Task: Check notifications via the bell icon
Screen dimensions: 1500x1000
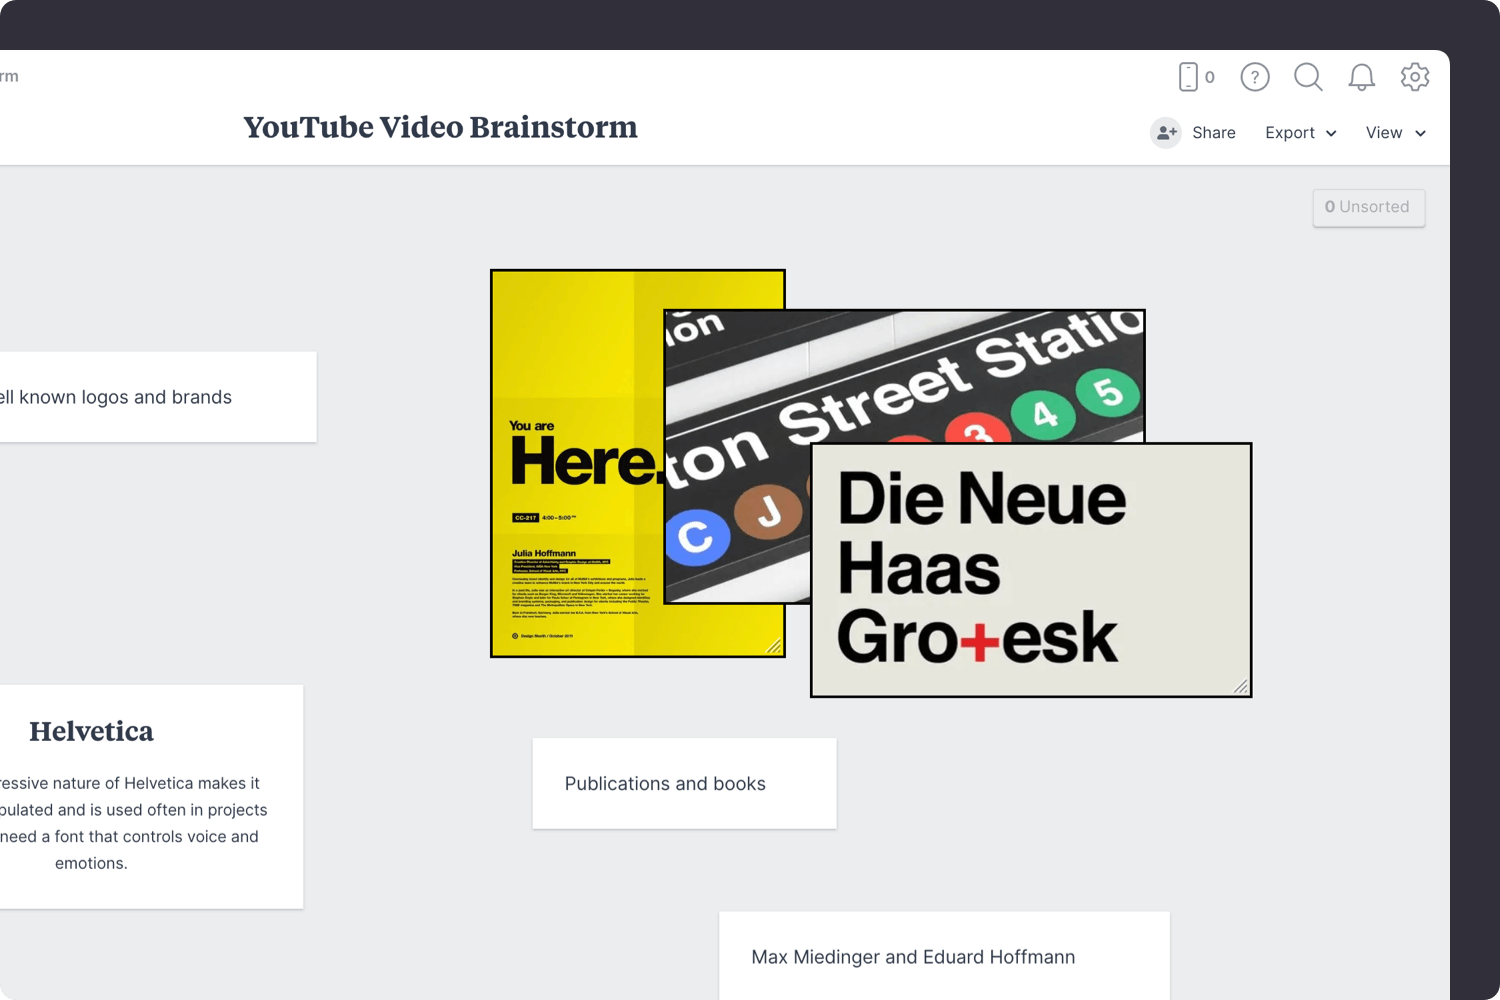Action: (1361, 77)
